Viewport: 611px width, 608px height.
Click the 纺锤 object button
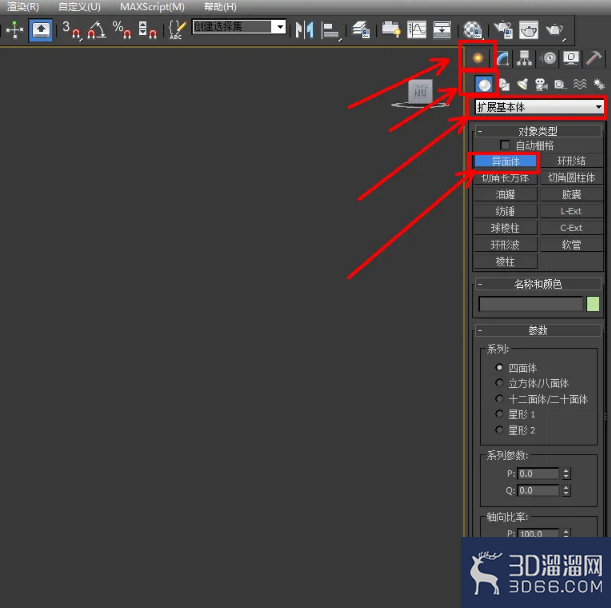[x=505, y=211]
